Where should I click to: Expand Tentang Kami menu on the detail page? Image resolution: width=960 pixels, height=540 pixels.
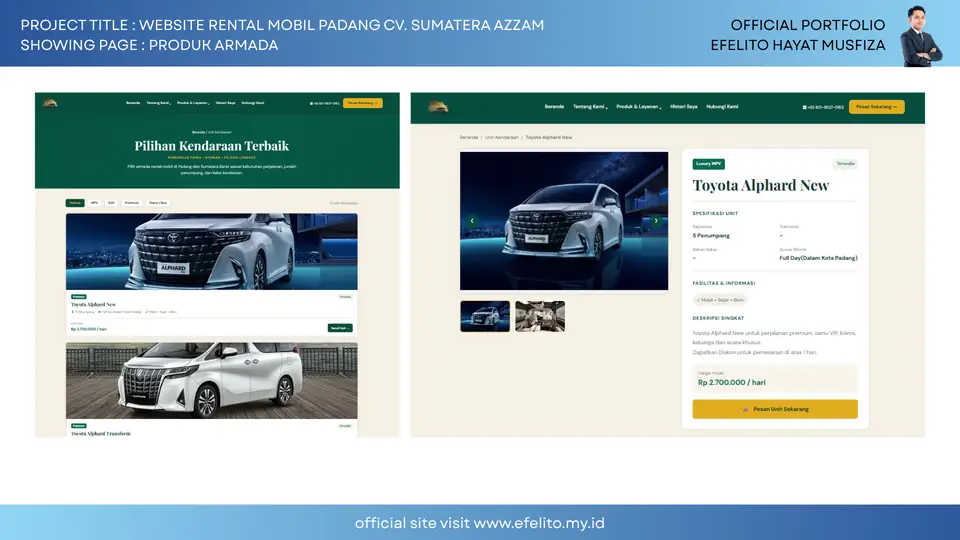coord(590,107)
